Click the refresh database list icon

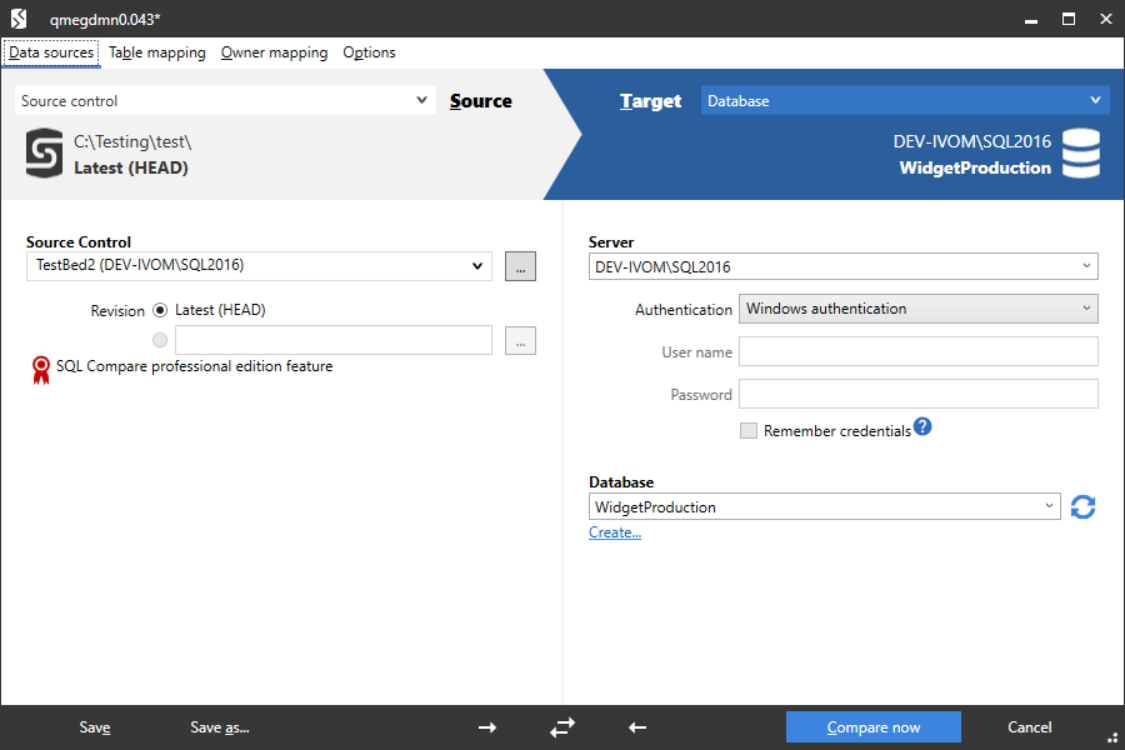[x=1082, y=507]
